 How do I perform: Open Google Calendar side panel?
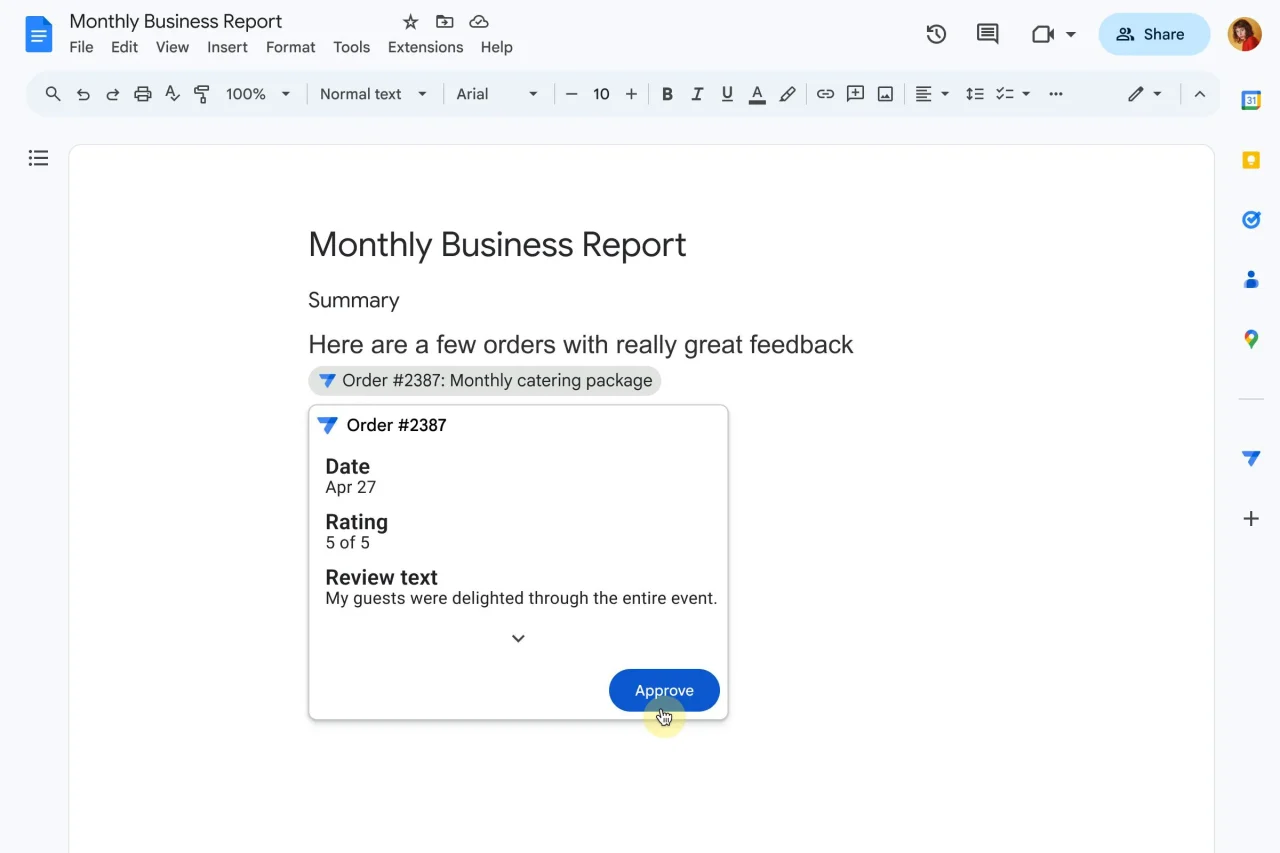tap(1251, 100)
